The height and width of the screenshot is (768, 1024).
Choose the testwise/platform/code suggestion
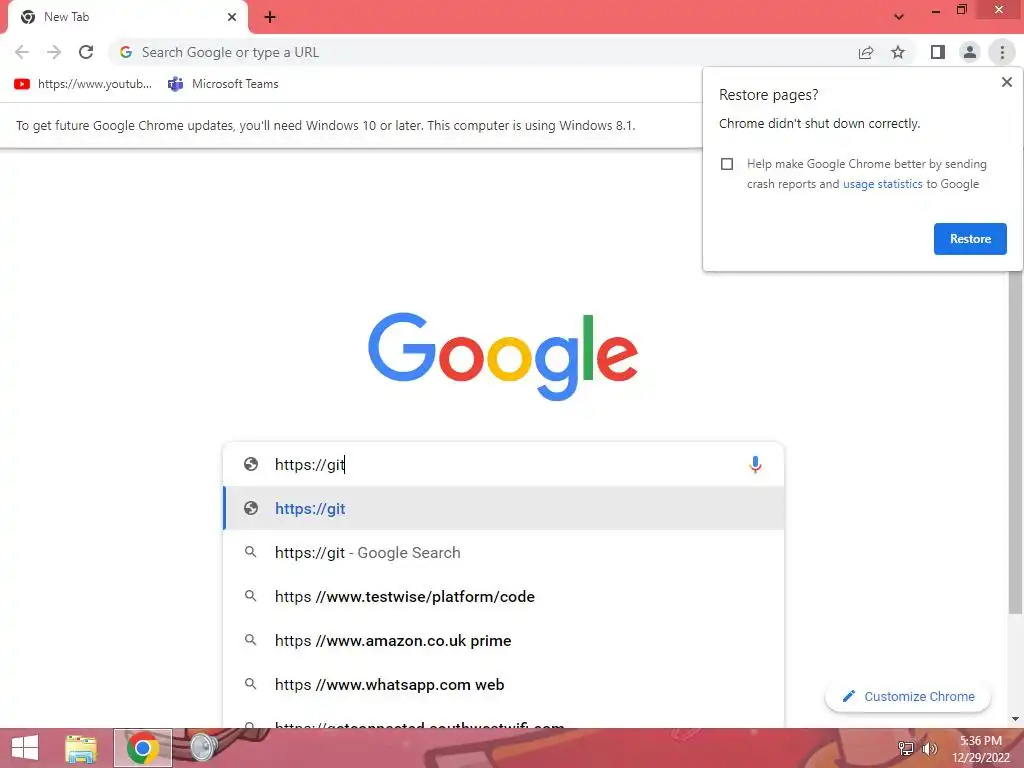click(x=504, y=596)
